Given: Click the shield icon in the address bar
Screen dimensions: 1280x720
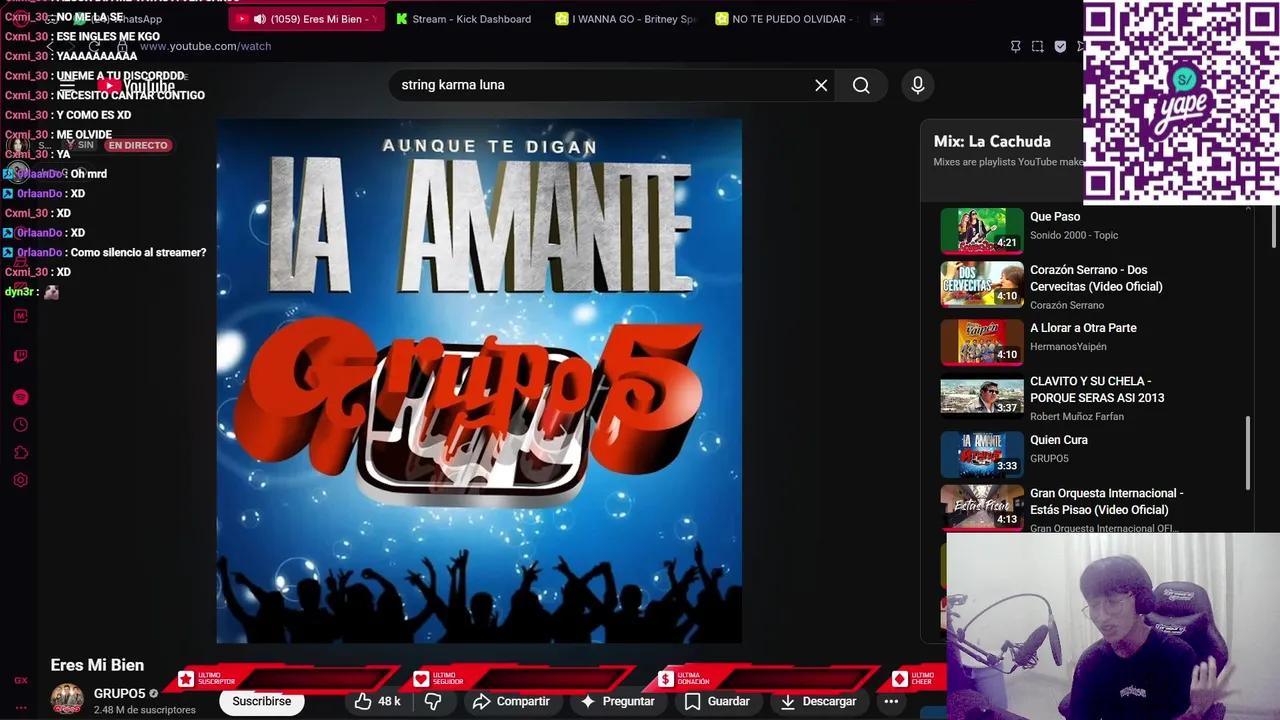Looking at the screenshot, I should tap(1060, 46).
